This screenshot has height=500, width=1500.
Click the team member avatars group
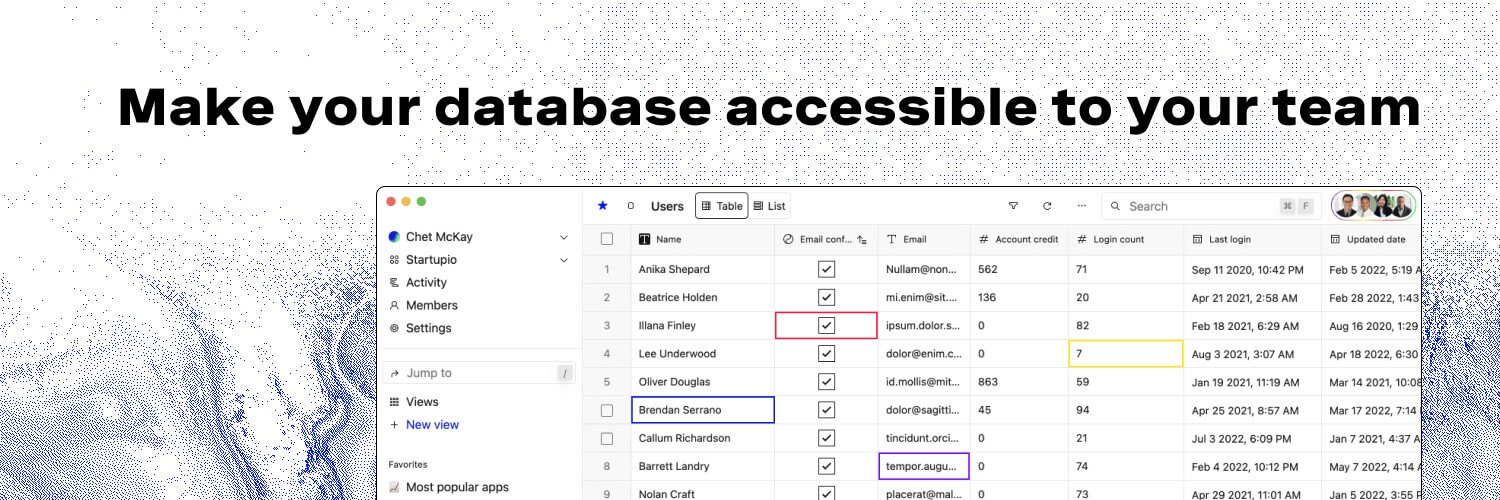(1375, 206)
